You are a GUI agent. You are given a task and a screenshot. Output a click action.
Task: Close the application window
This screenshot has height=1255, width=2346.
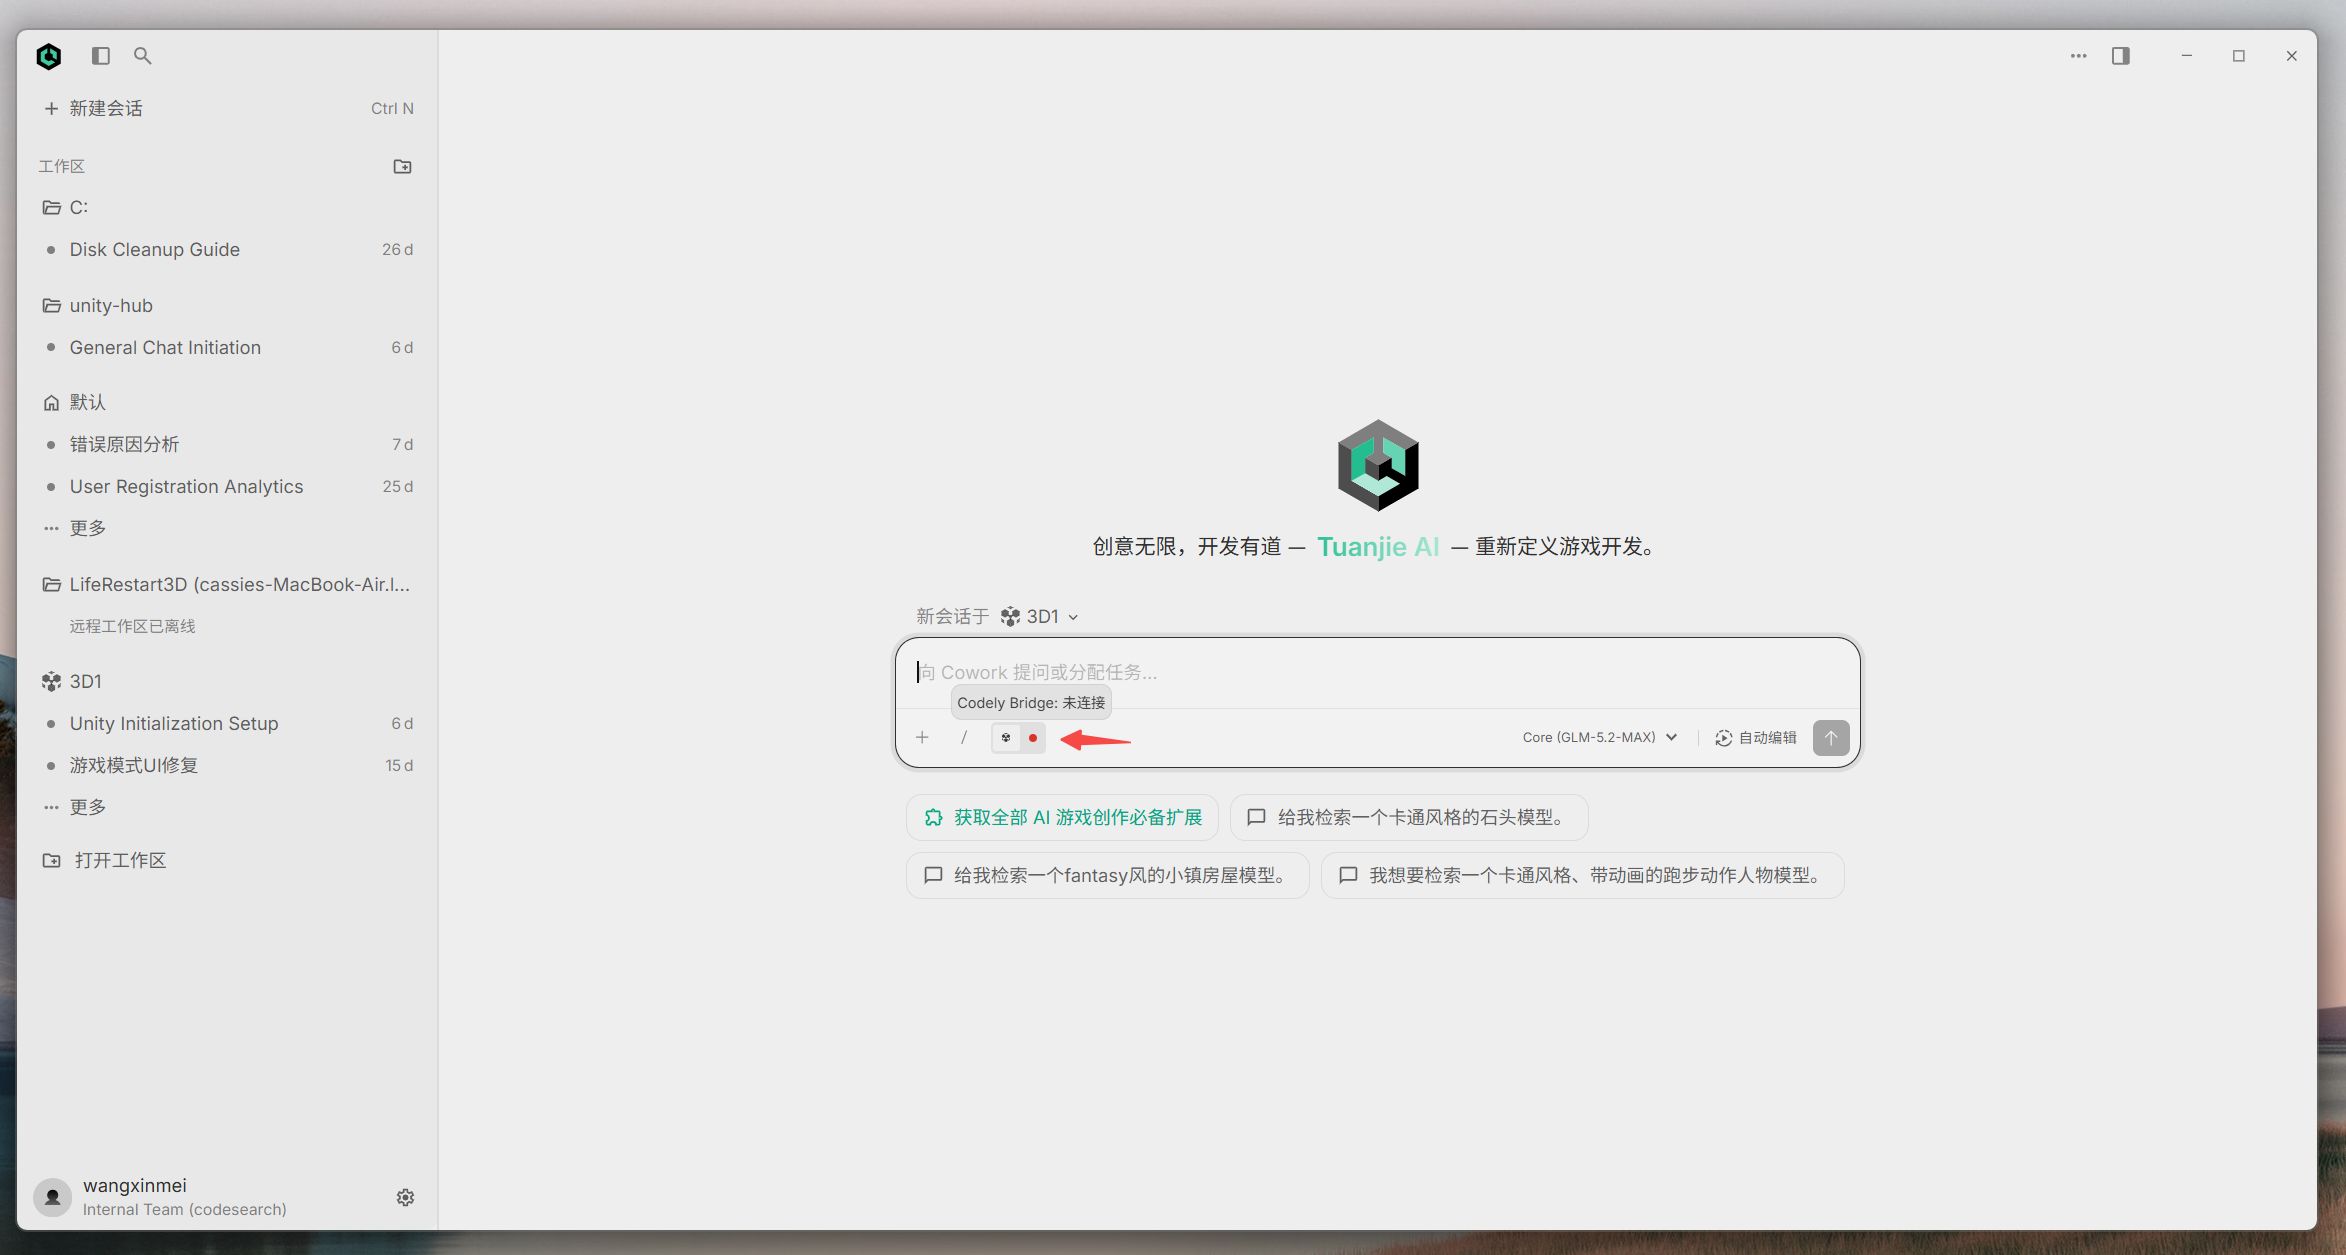click(x=2292, y=56)
